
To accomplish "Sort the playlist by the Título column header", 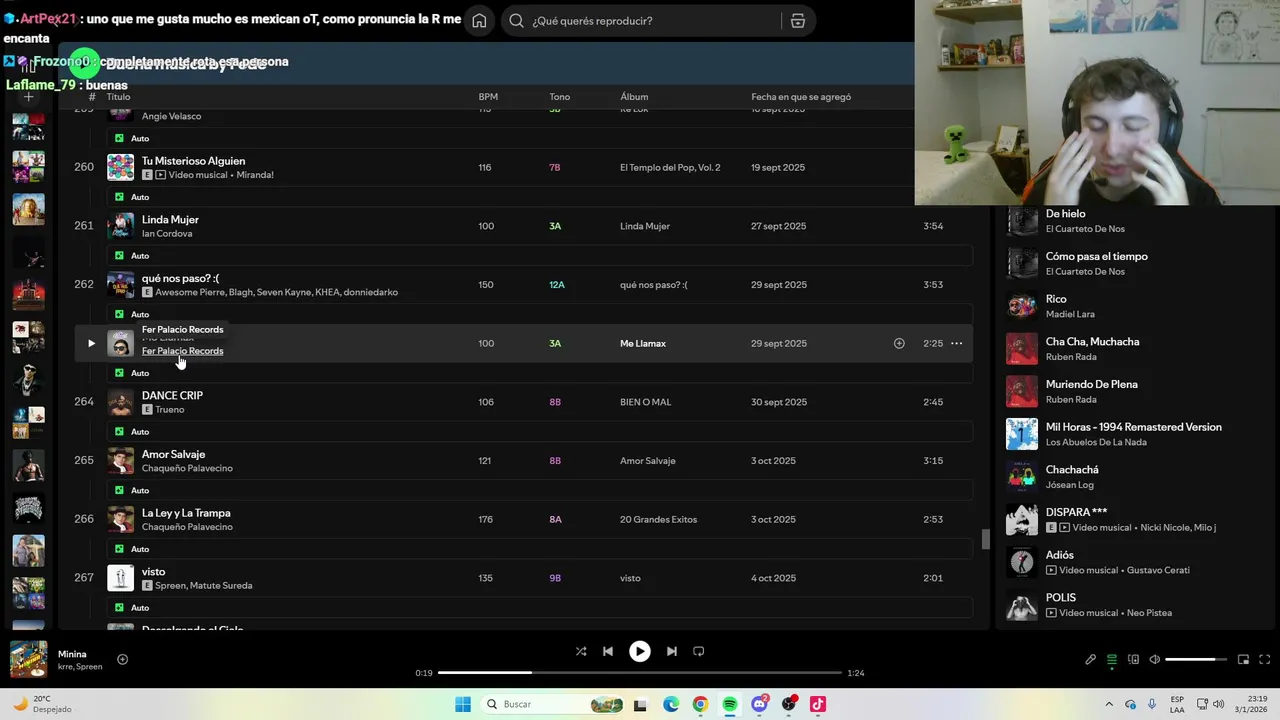I will [118, 97].
